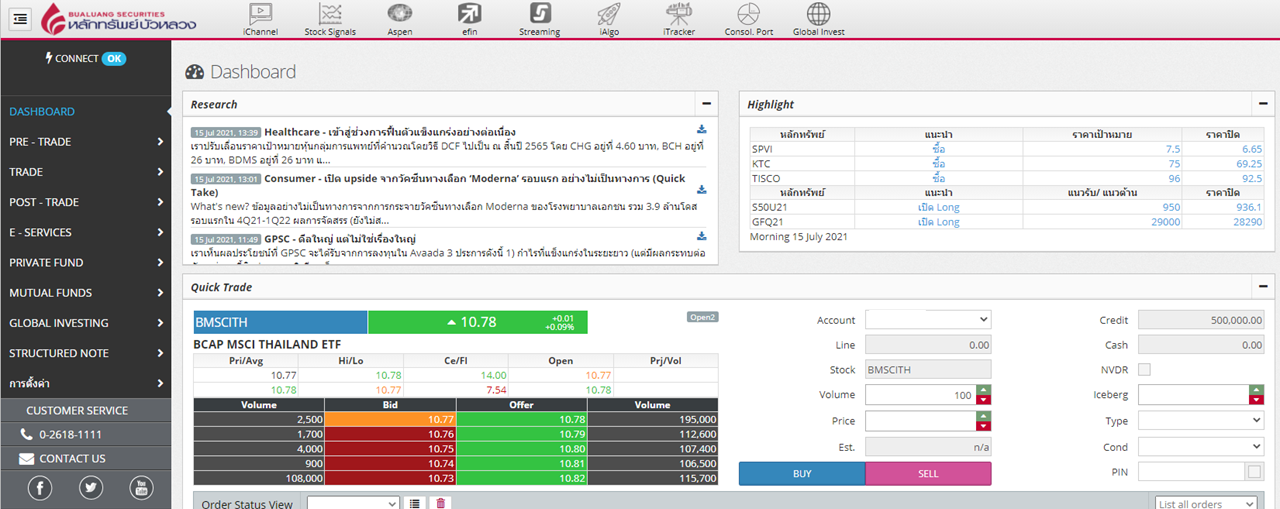Open iChannel from the top toolbar
The image size is (1280, 509).
coord(260,19)
